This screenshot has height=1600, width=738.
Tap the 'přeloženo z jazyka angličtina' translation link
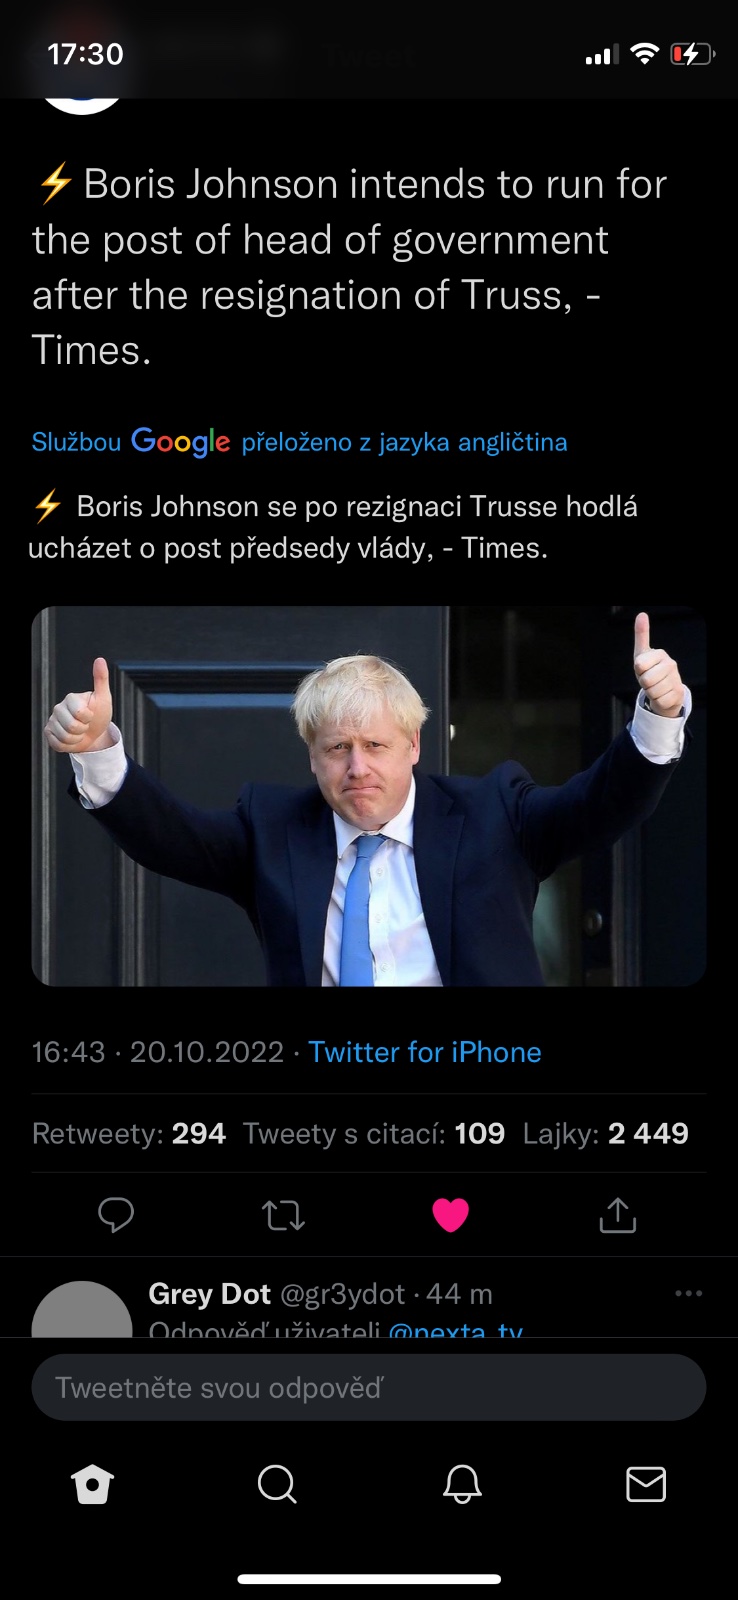pyautogui.click(x=404, y=442)
